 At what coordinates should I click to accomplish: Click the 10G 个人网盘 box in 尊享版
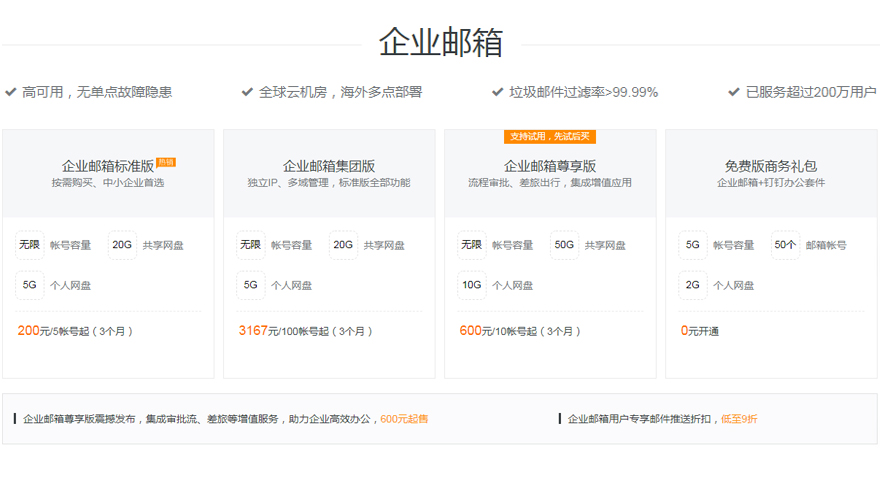[472, 285]
